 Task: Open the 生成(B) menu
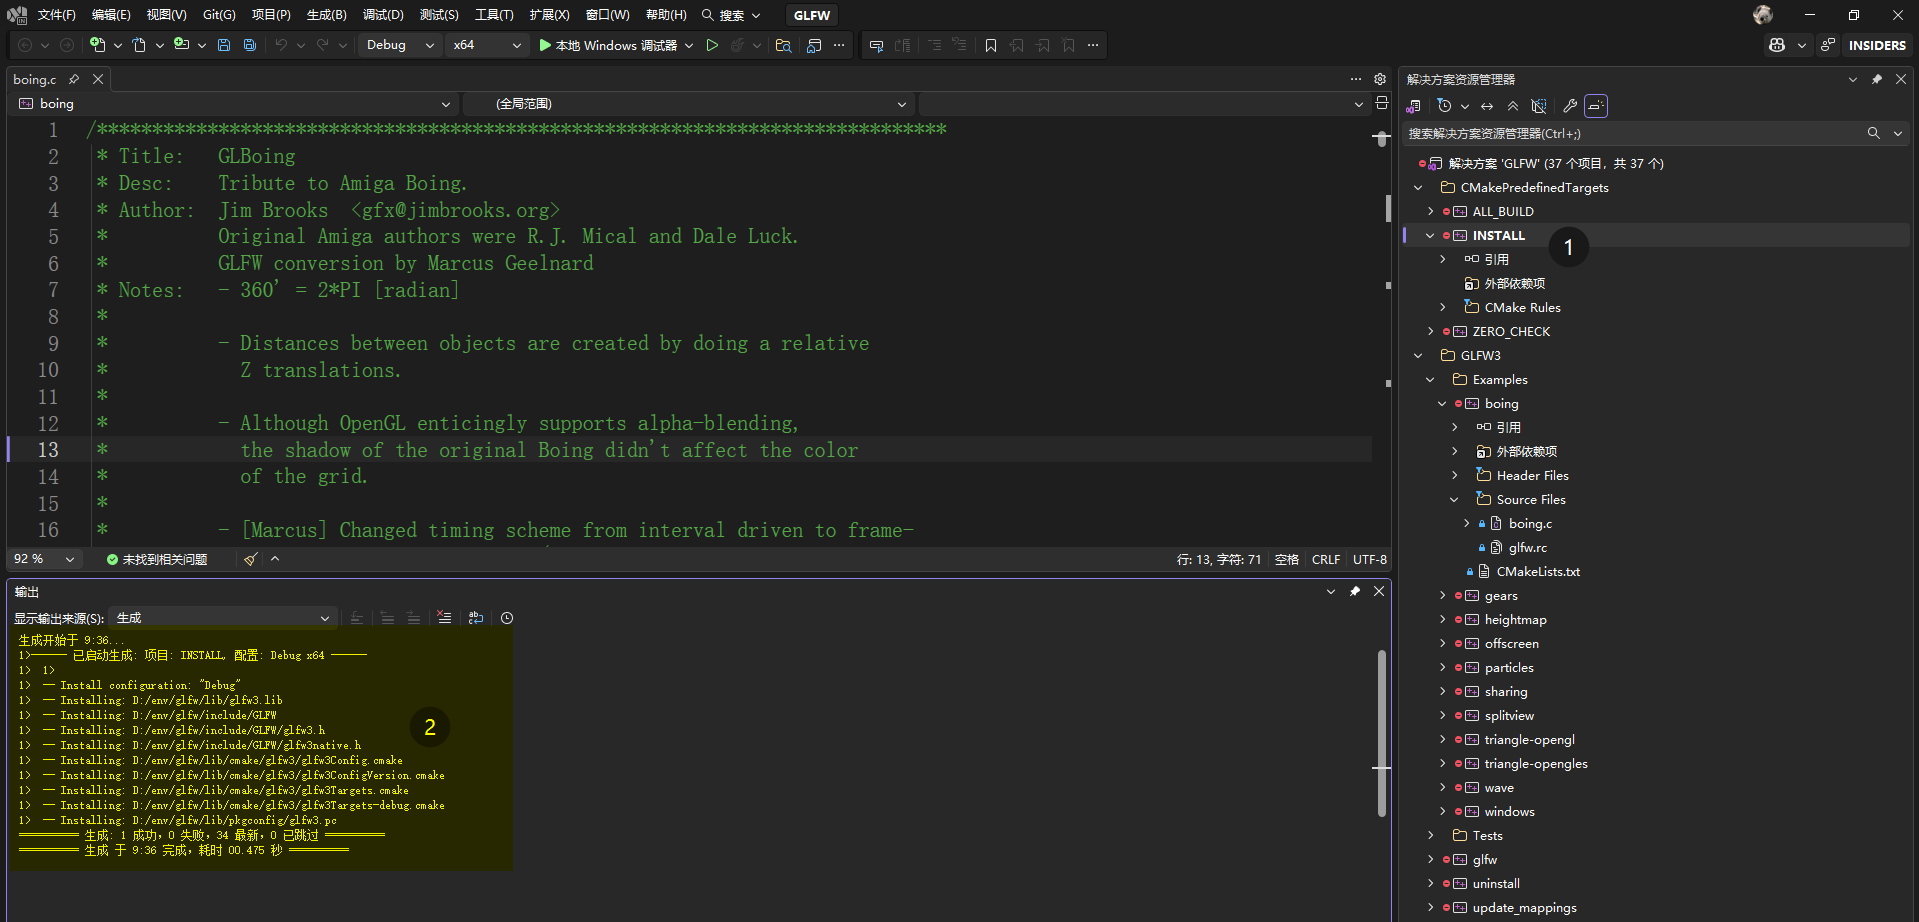pyautogui.click(x=326, y=15)
